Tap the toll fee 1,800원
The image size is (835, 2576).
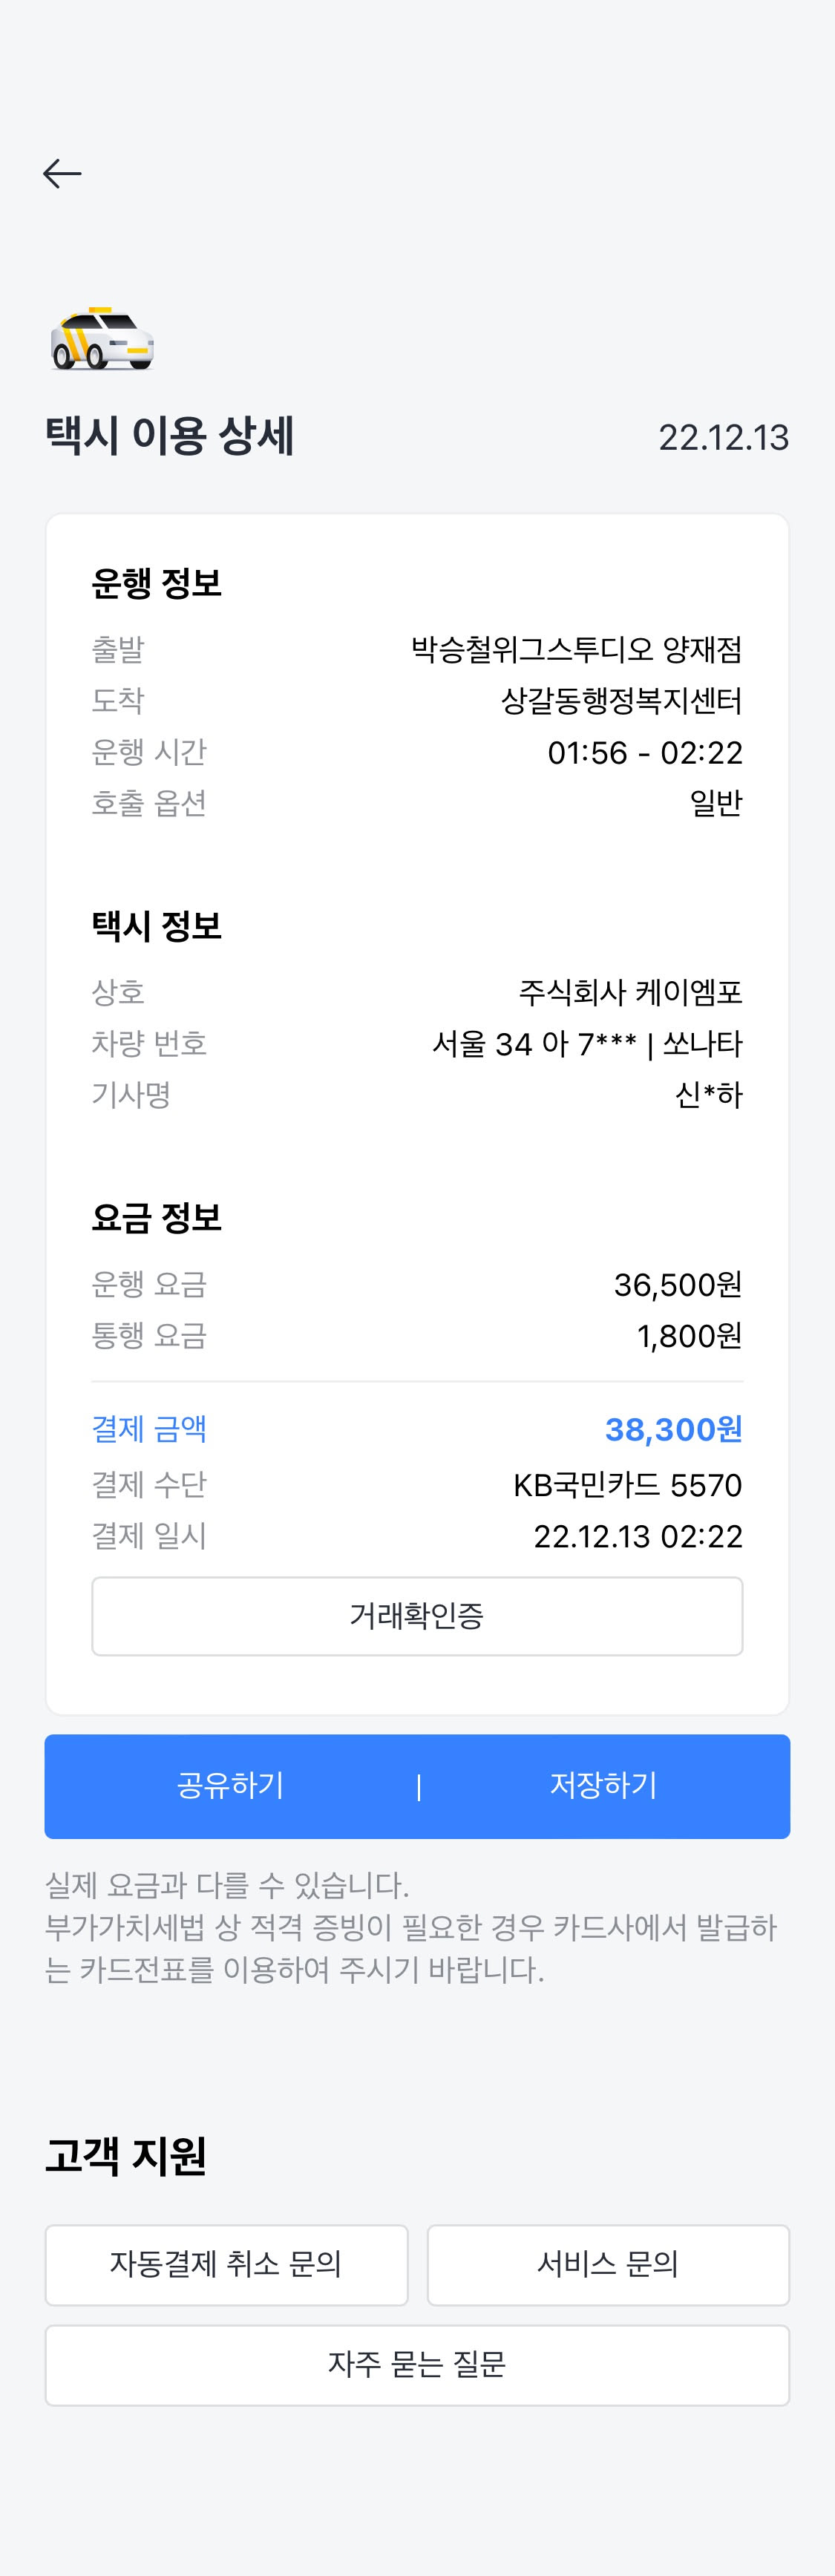click(x=689, y=1336)
